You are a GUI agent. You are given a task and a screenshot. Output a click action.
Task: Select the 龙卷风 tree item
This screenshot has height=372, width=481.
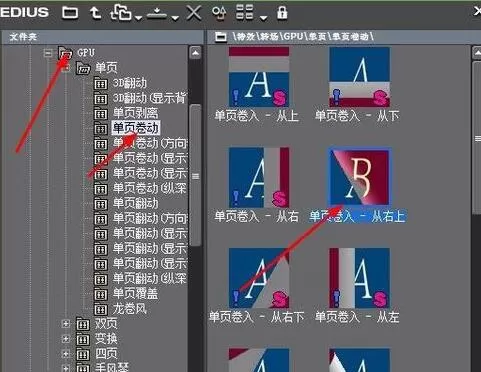[129, 309]
